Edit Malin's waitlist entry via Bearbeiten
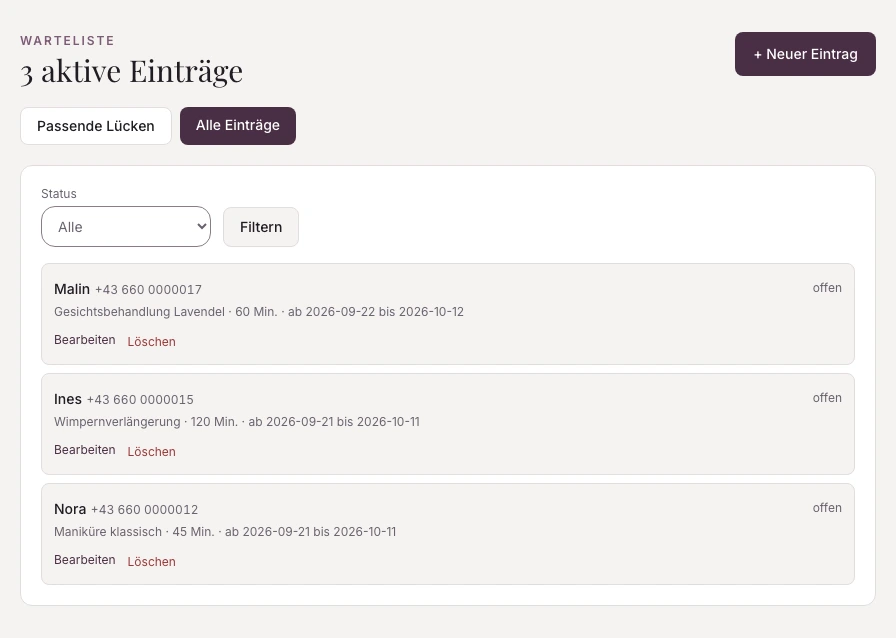The width and height of the screenshot is (896, 638). pyautogui.click(x=85, y=340)
